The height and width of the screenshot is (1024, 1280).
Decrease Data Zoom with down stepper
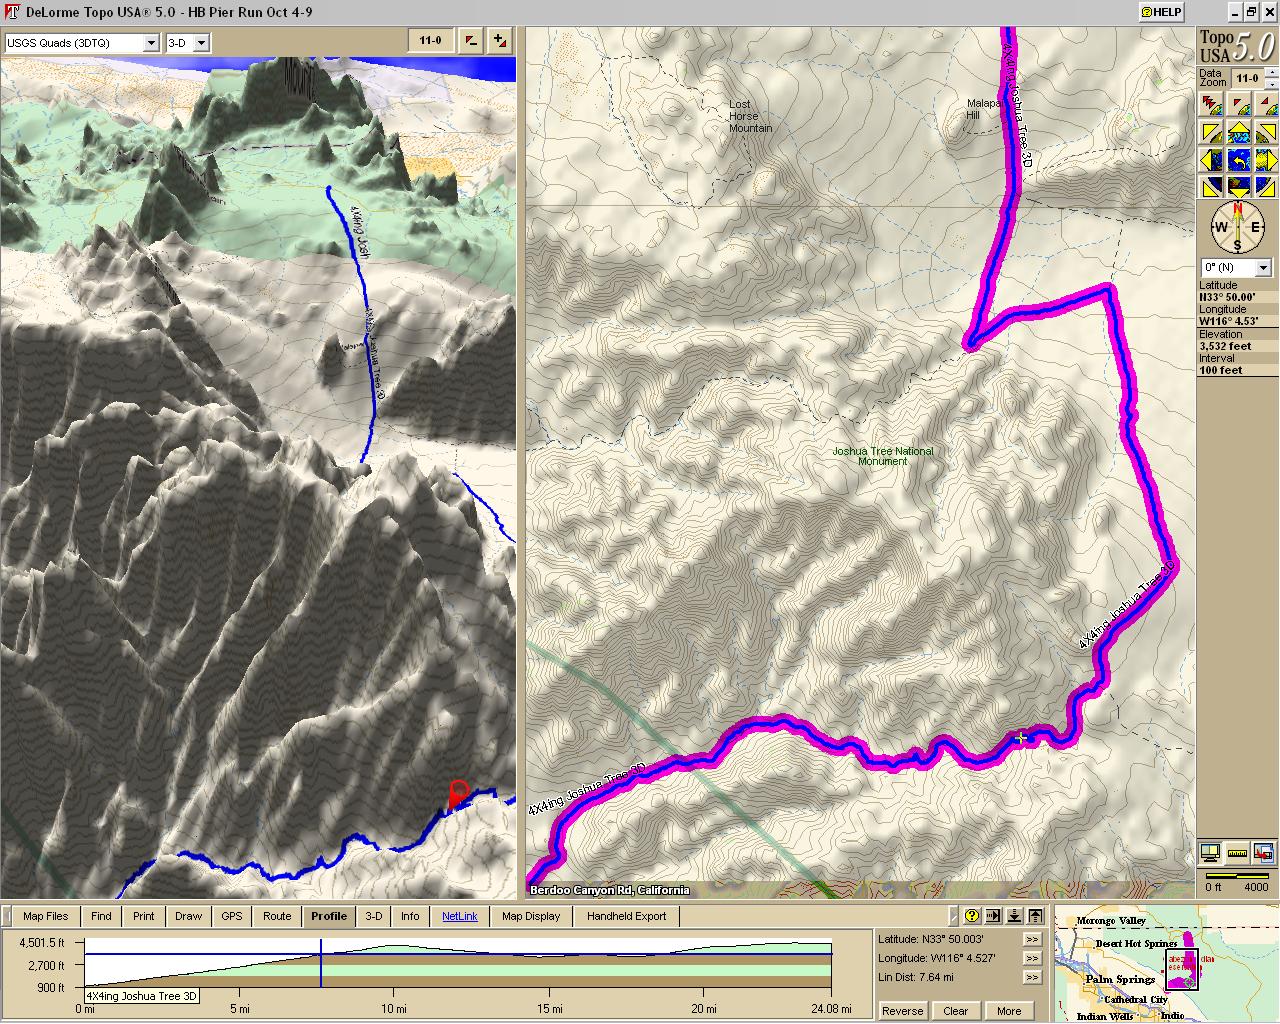pyautogui.click(x=1270, y=83)
